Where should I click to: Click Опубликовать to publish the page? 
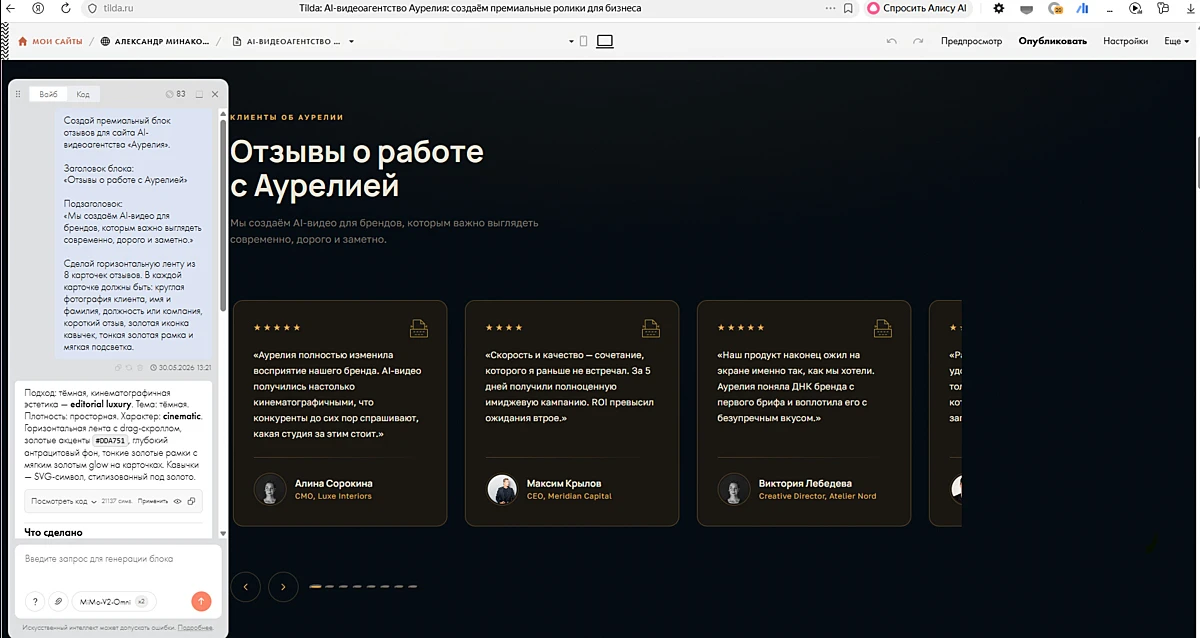pos(1052,41)
